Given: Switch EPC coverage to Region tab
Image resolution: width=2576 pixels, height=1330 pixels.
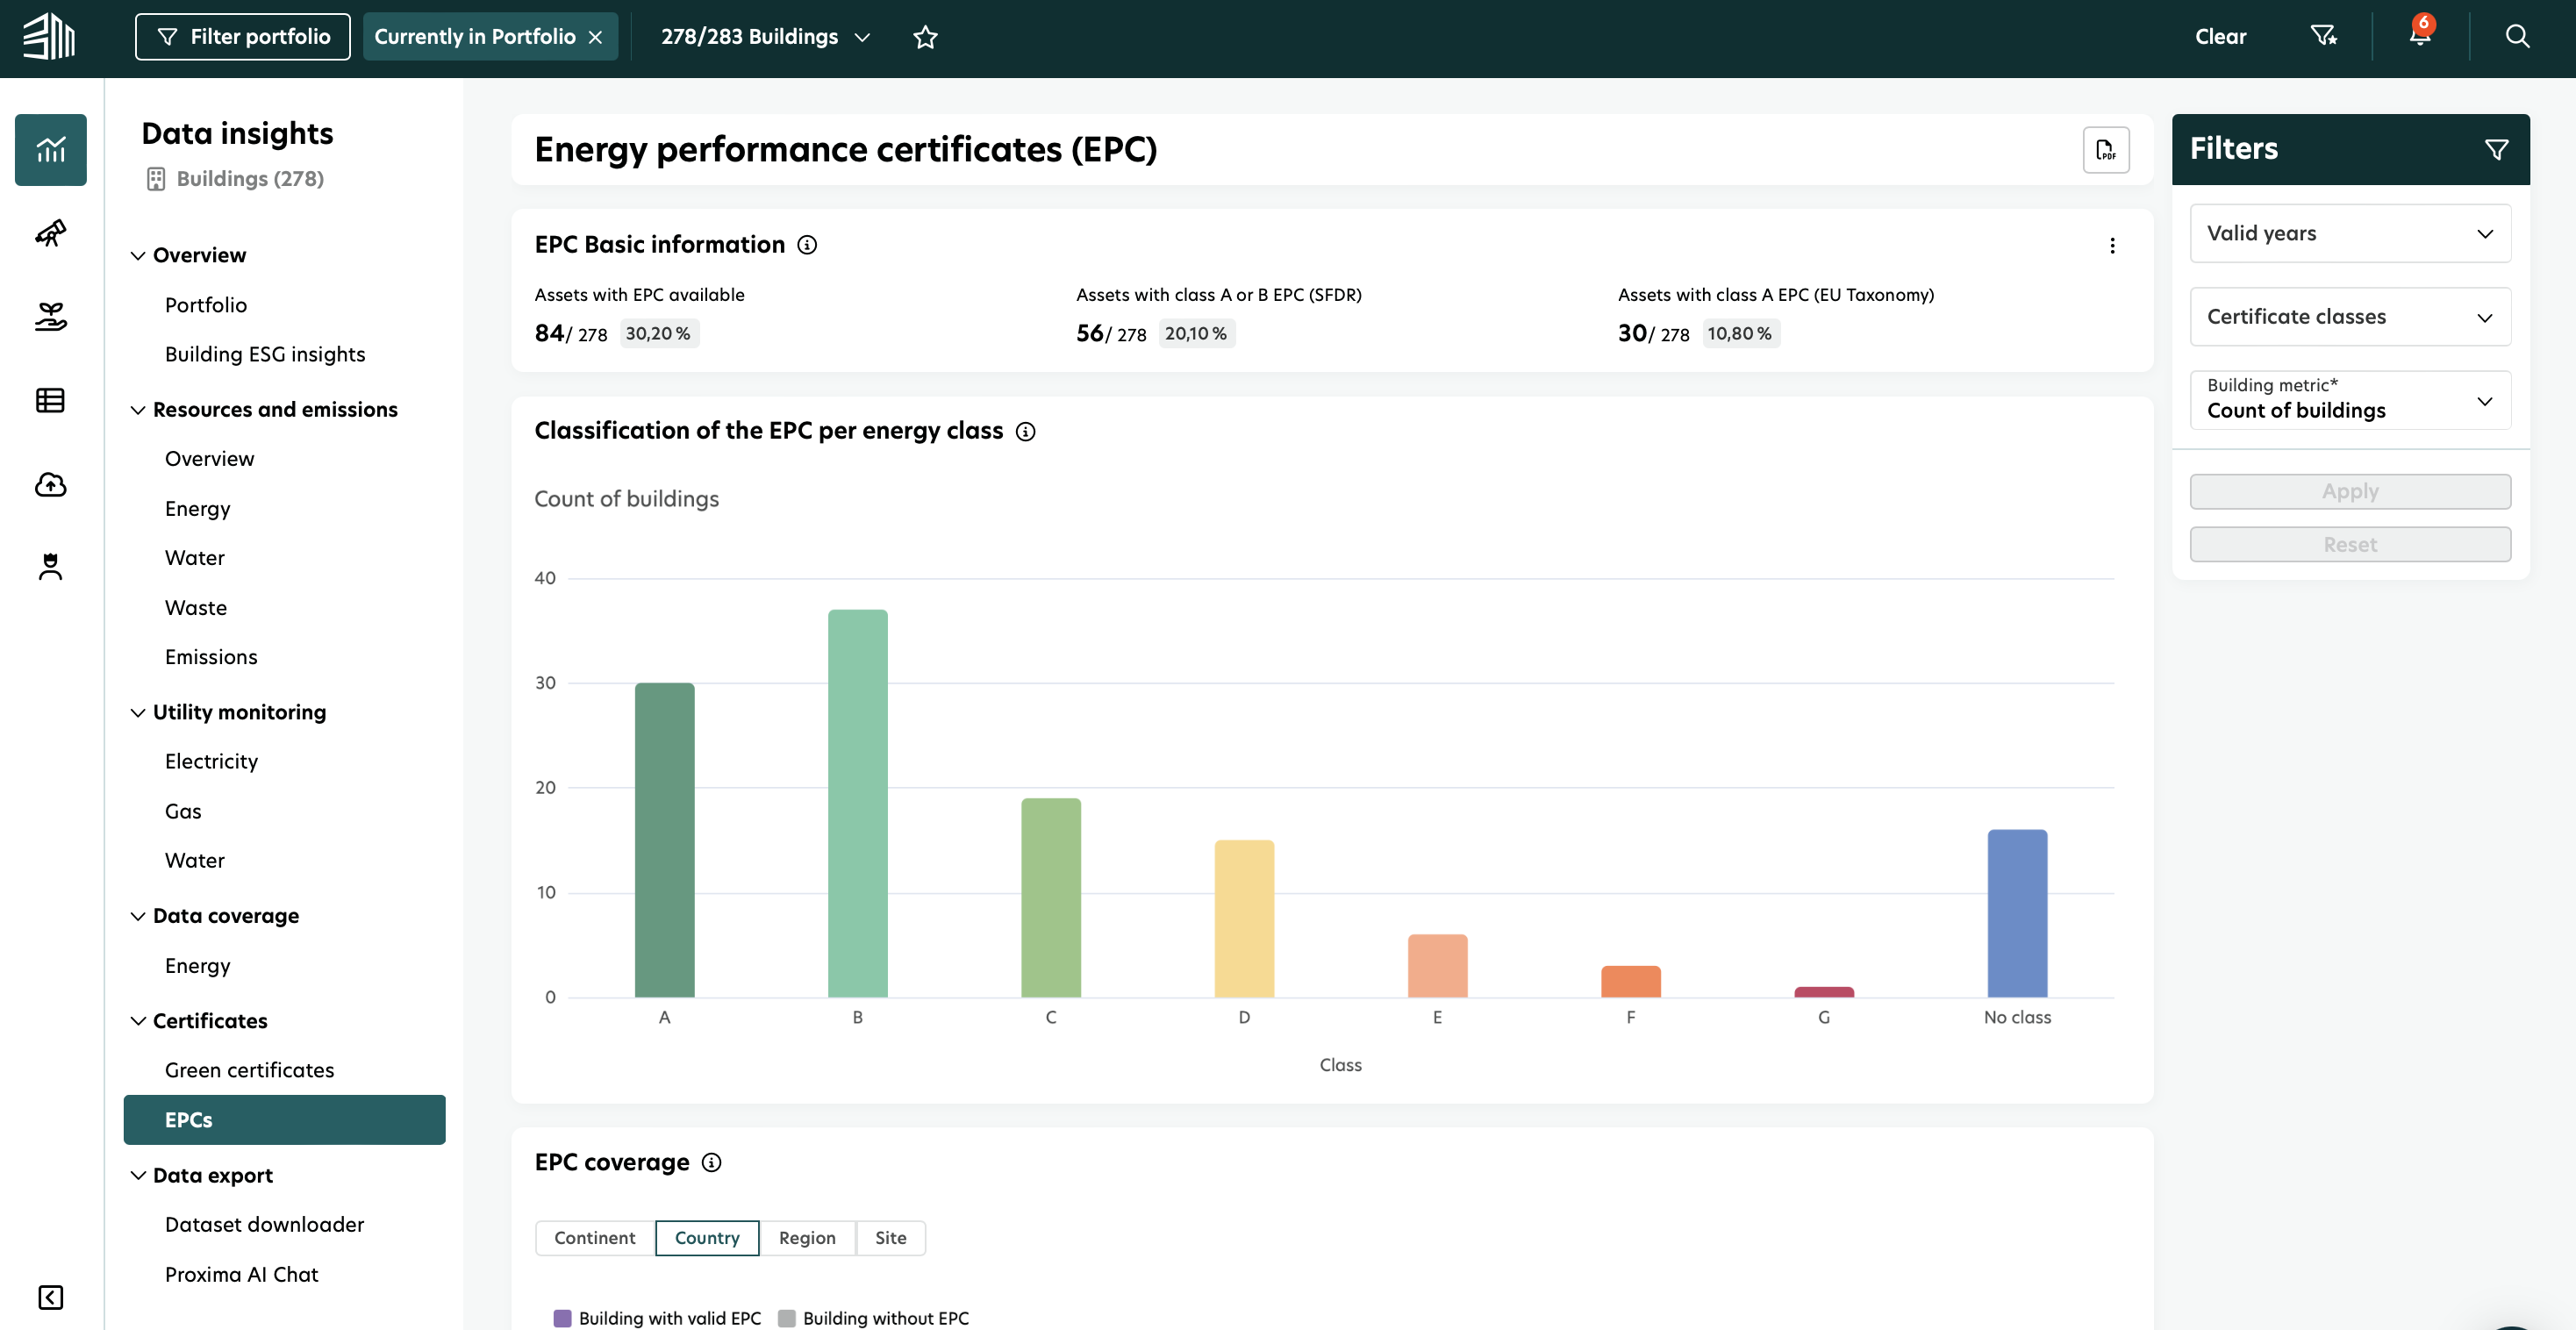Looking at the screenshot, I should [x=806, y=1238].
